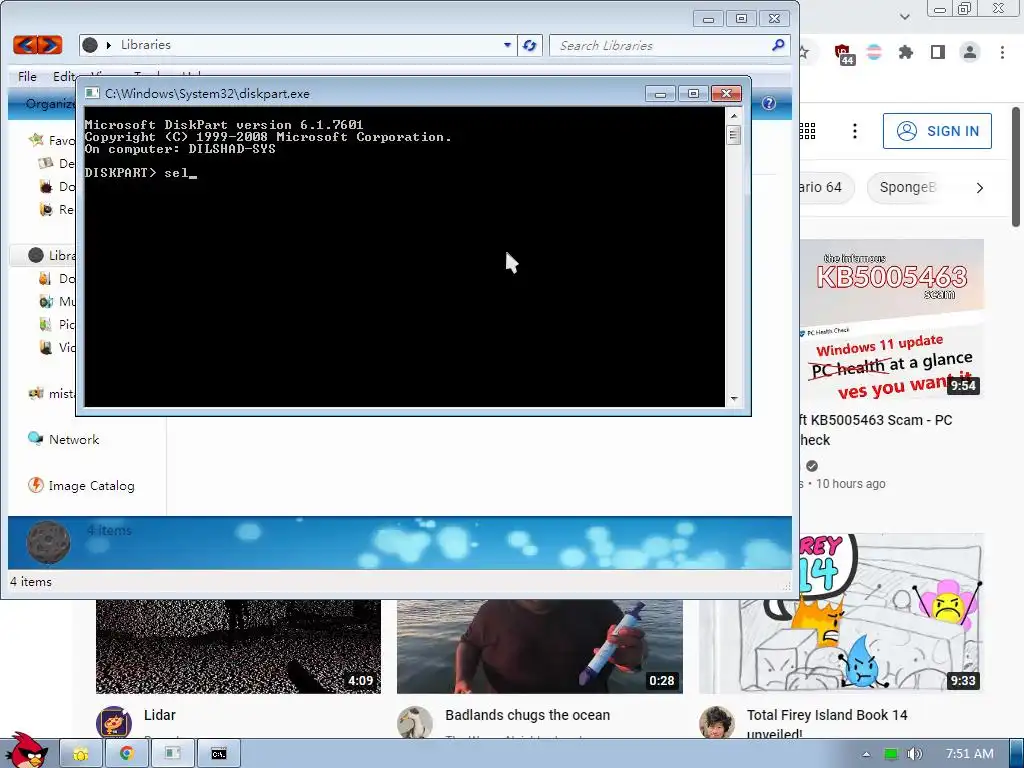Click the Lidar video title
The width and height of the screenshot is (1024, 768).
160,715
